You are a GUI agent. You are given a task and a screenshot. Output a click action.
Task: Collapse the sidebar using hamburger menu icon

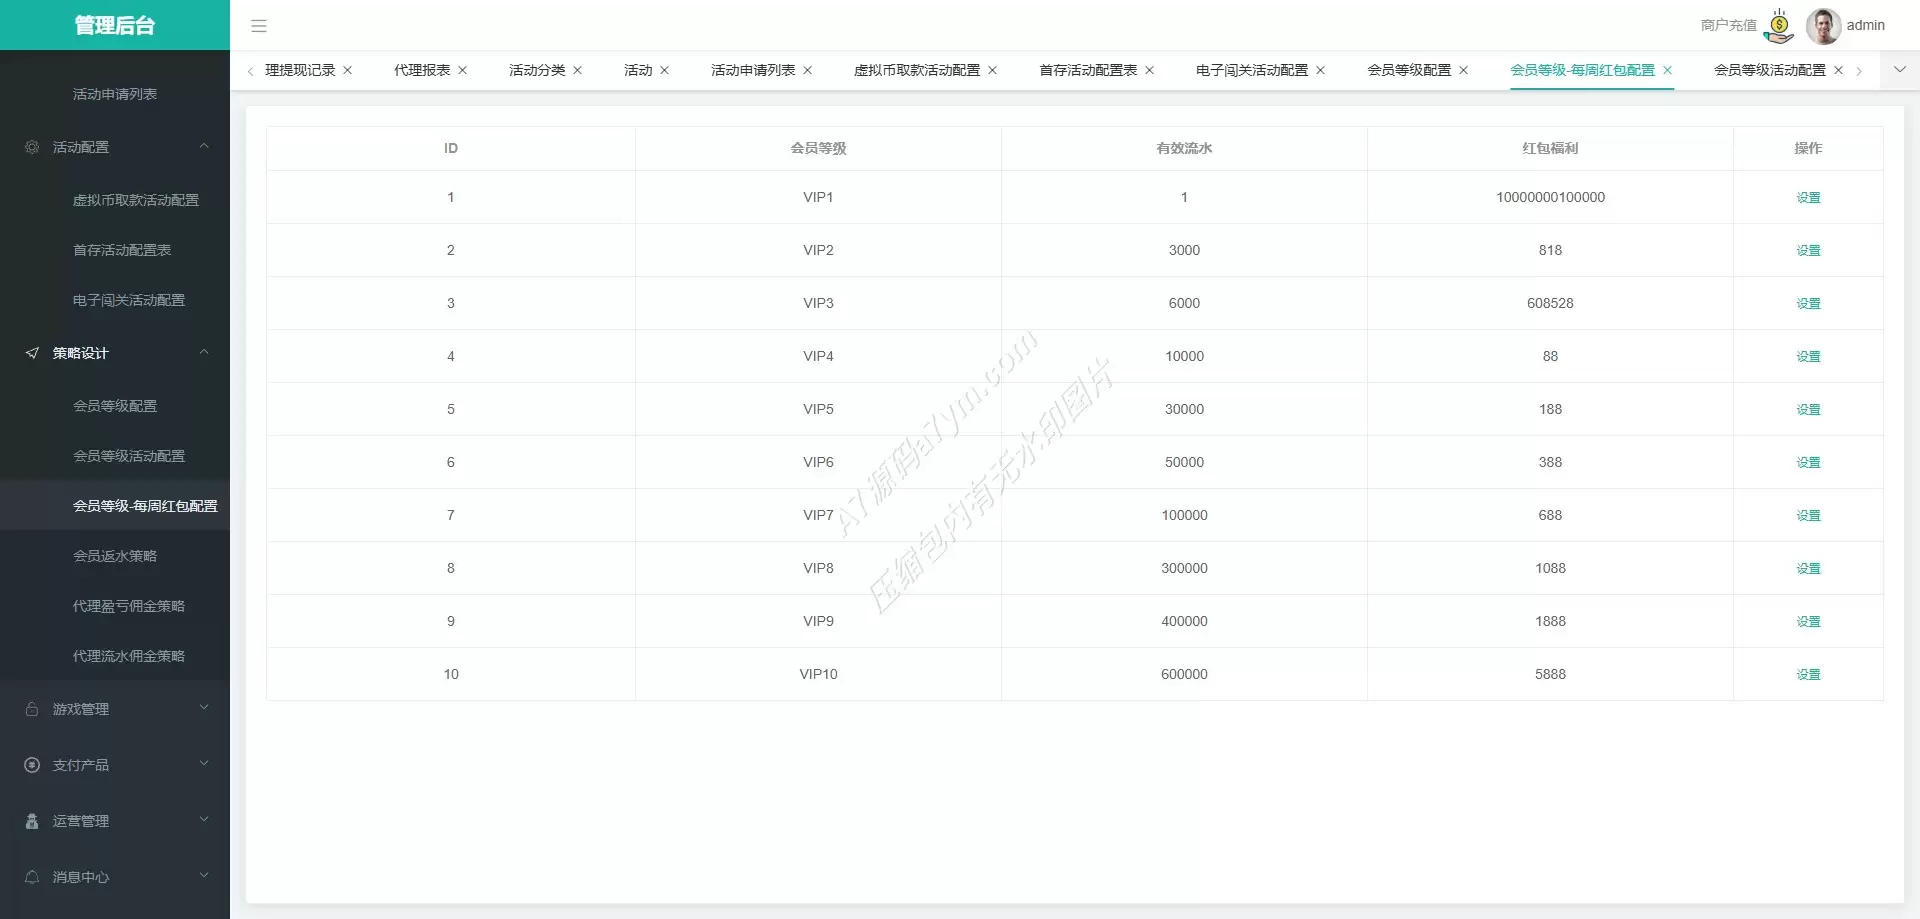coord(259,26)
